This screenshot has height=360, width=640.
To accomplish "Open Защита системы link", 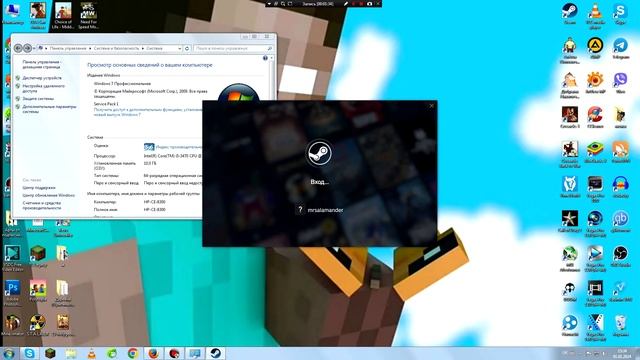I will click(38, 98).
